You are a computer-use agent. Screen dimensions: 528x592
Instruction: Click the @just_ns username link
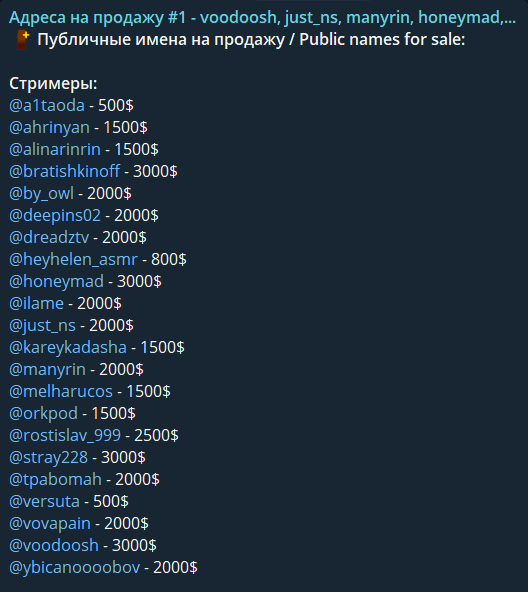(42, 326)
